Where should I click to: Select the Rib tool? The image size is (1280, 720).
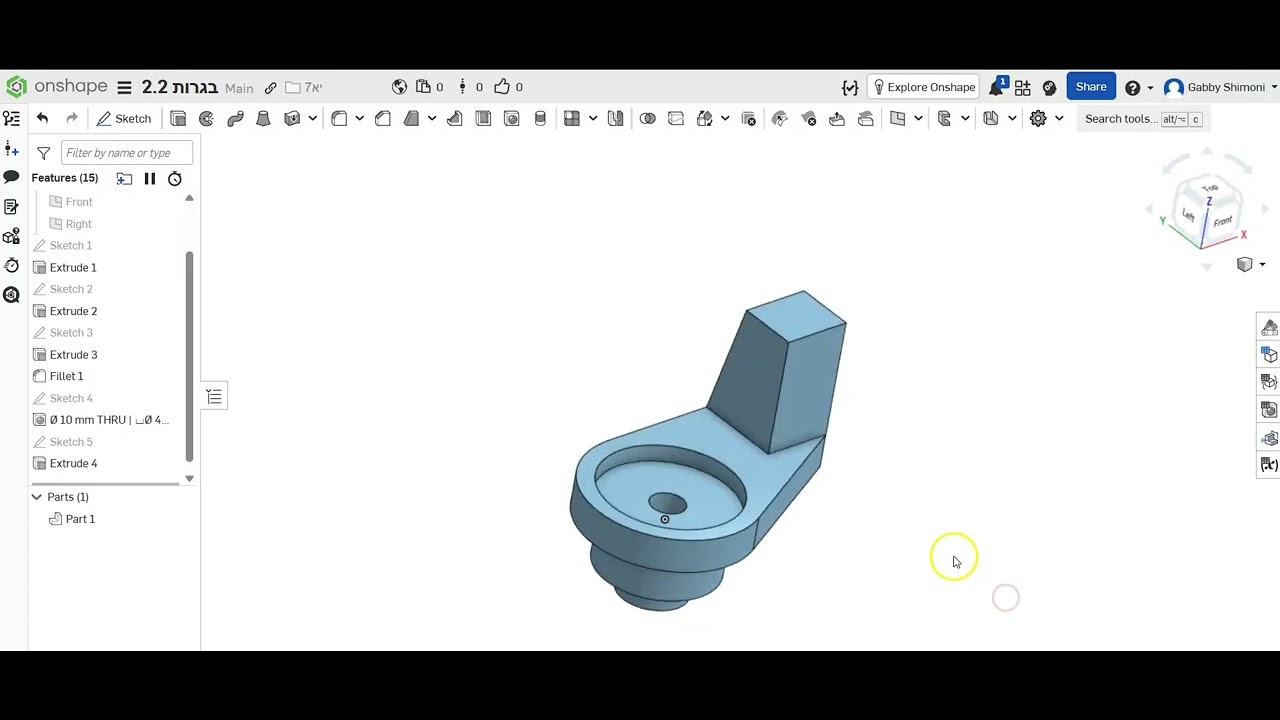(454, 119)
